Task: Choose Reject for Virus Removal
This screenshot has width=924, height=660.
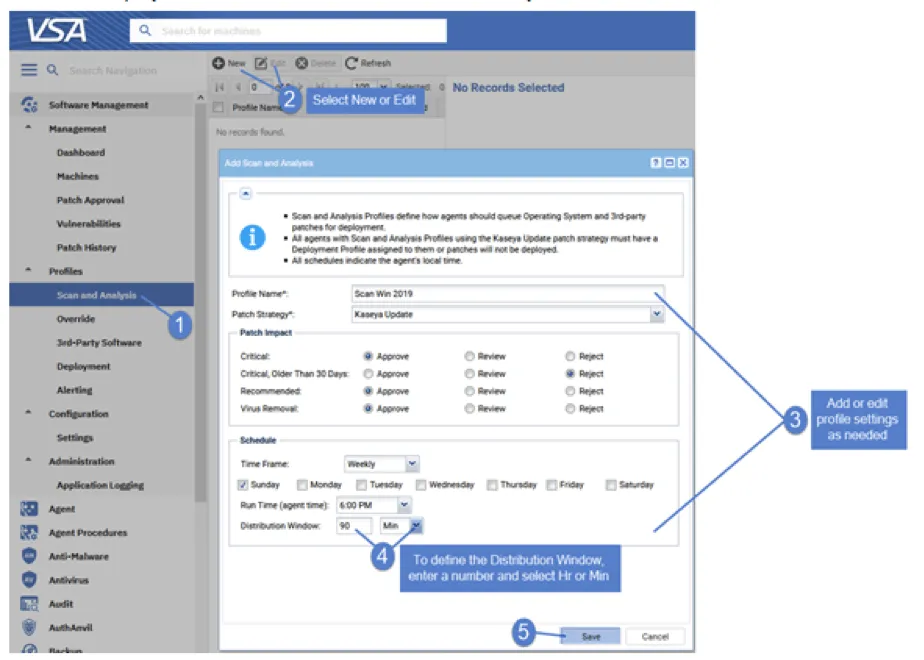Action: click(570, 409)
